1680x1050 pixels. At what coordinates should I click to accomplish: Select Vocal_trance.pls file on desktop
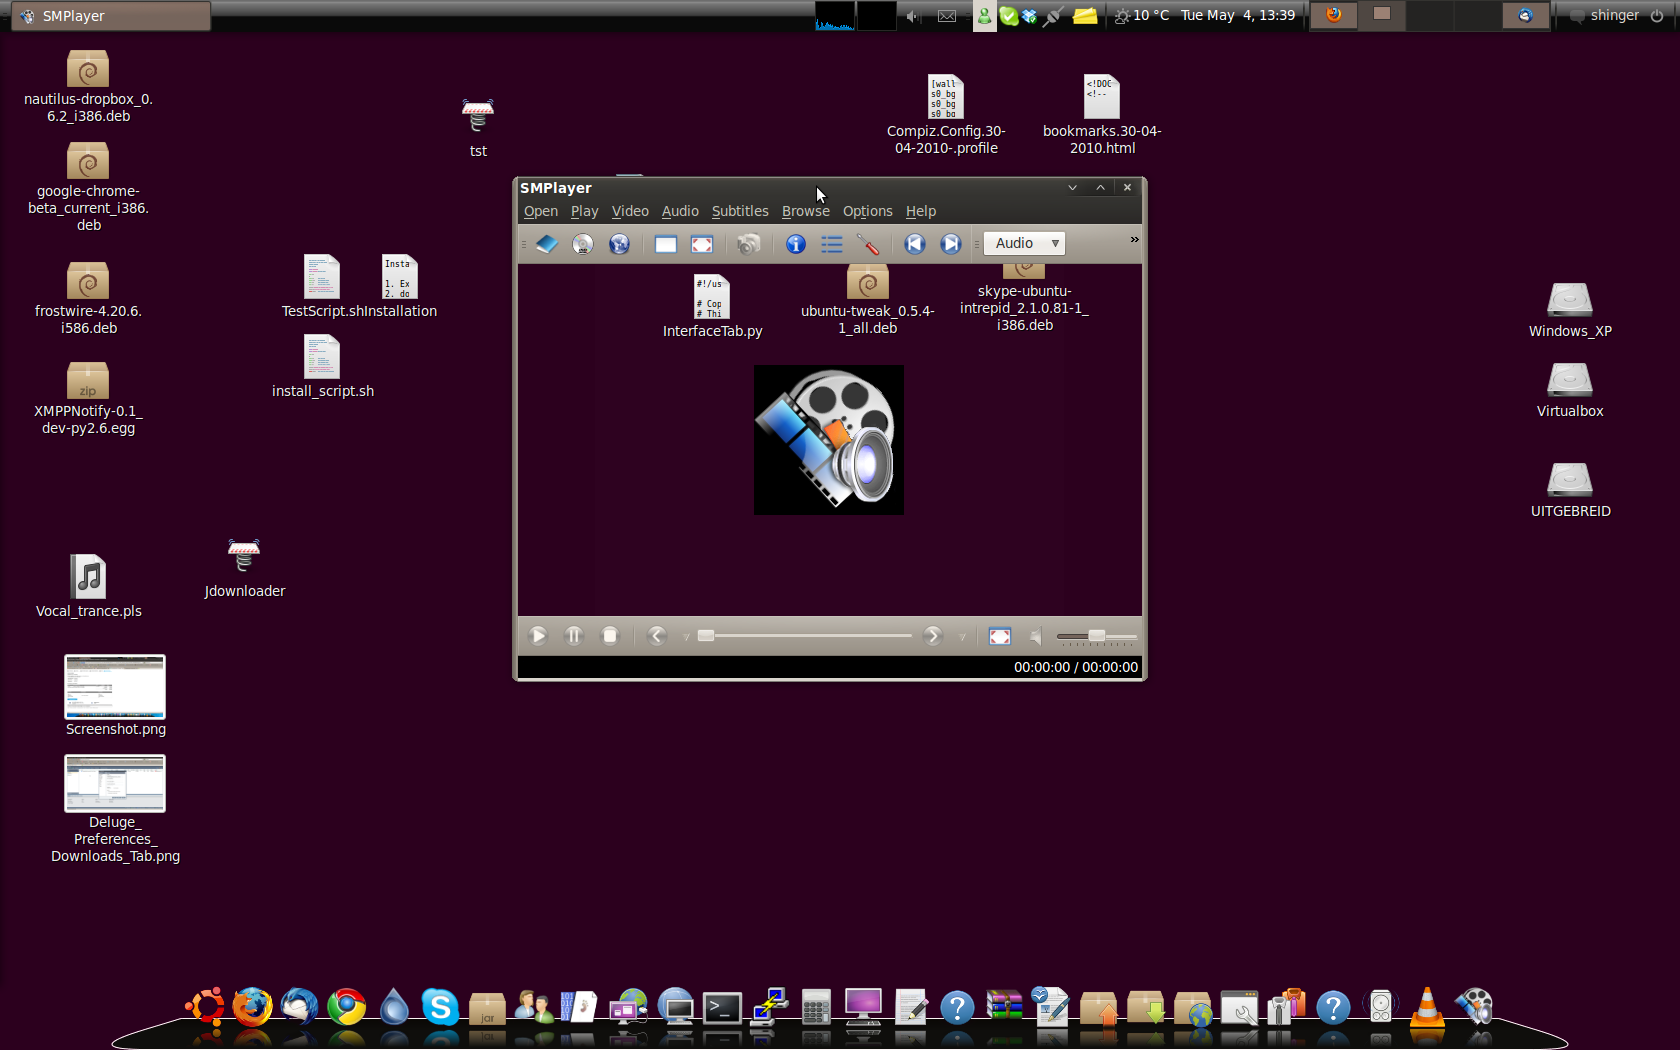click(x=89, y=587)
